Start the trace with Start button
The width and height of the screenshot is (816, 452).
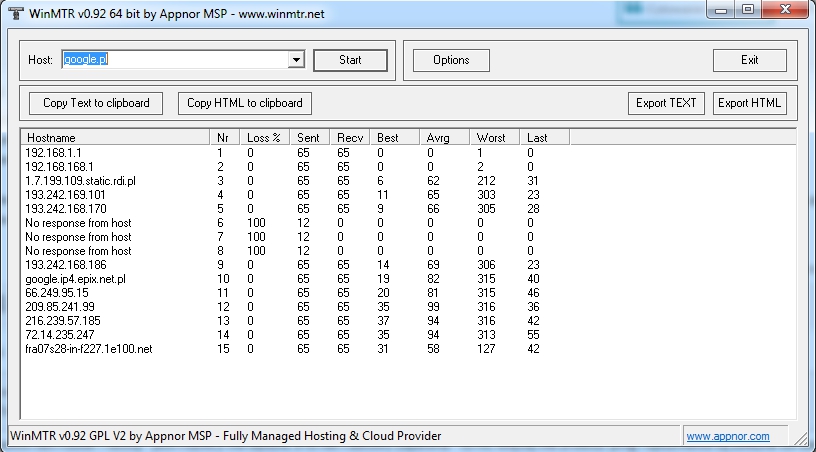350,60
